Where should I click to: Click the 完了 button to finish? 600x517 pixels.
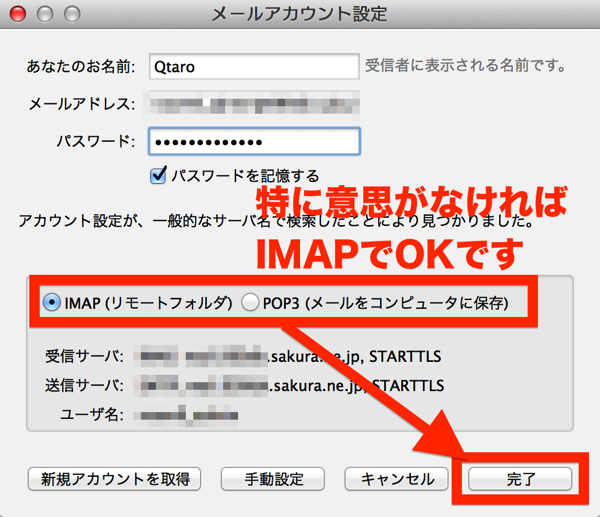coord(520,479)
